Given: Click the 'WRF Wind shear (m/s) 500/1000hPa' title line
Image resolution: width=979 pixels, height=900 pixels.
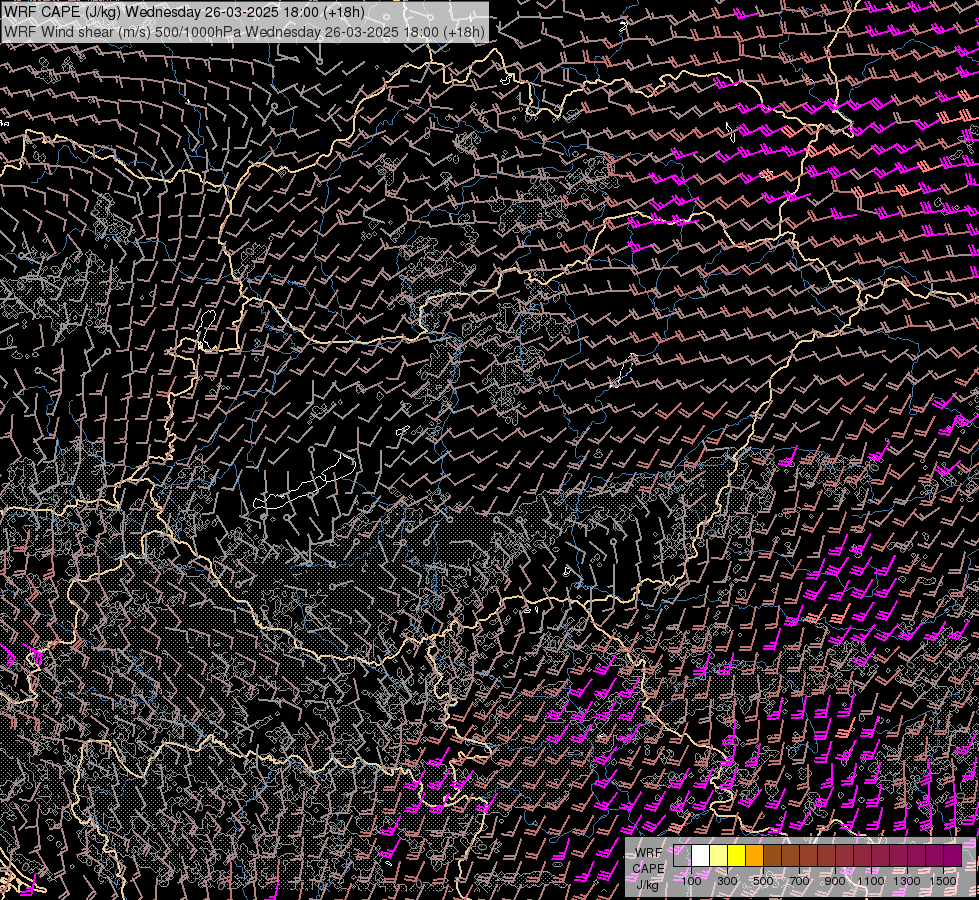Looking at the screenshot, I should tap(245, 31).
